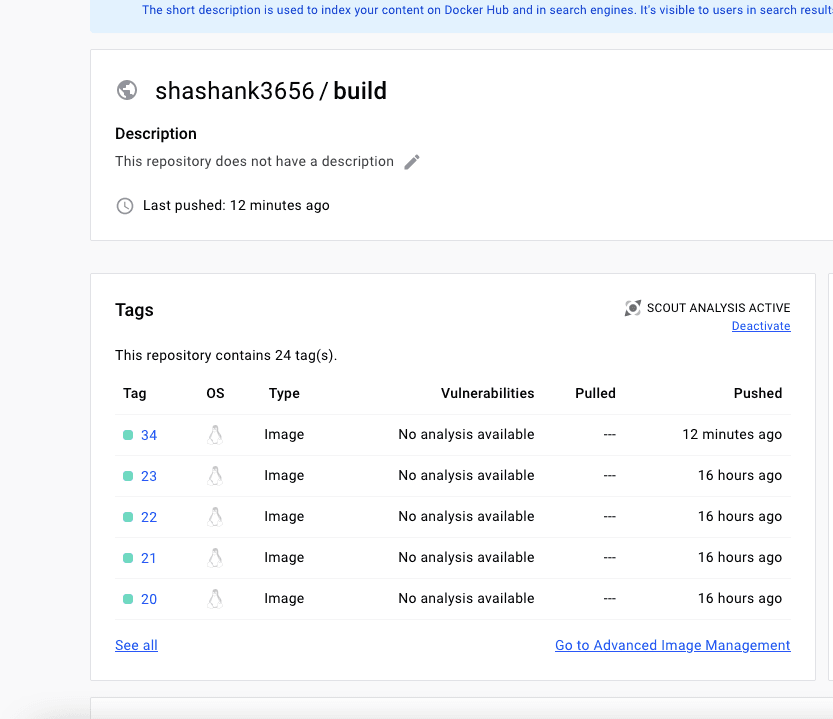Image resolution: width=833 pixels, height=719 pixels.
Task: Deactivate Scout analysis
Action: (x=761, y=326)
